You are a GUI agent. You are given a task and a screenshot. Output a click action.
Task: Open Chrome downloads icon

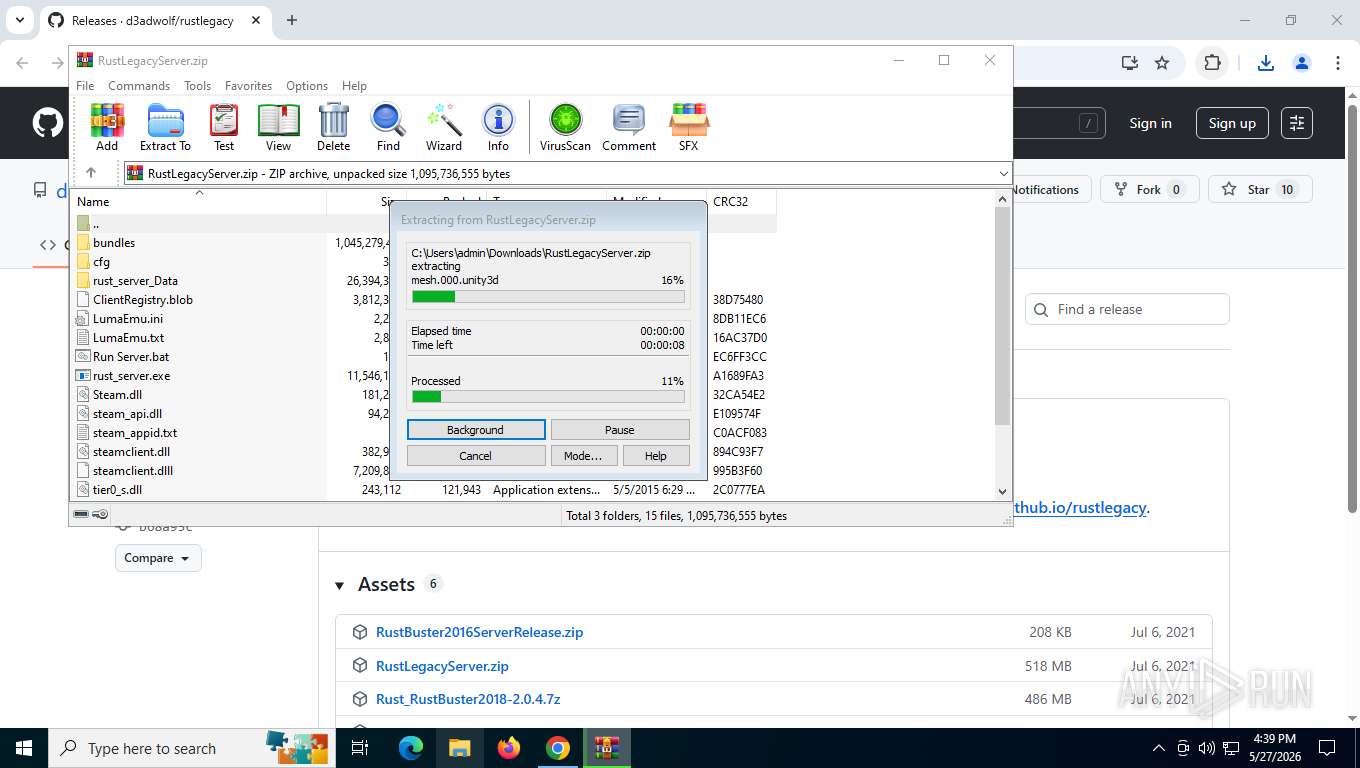tap(1265, 62)
